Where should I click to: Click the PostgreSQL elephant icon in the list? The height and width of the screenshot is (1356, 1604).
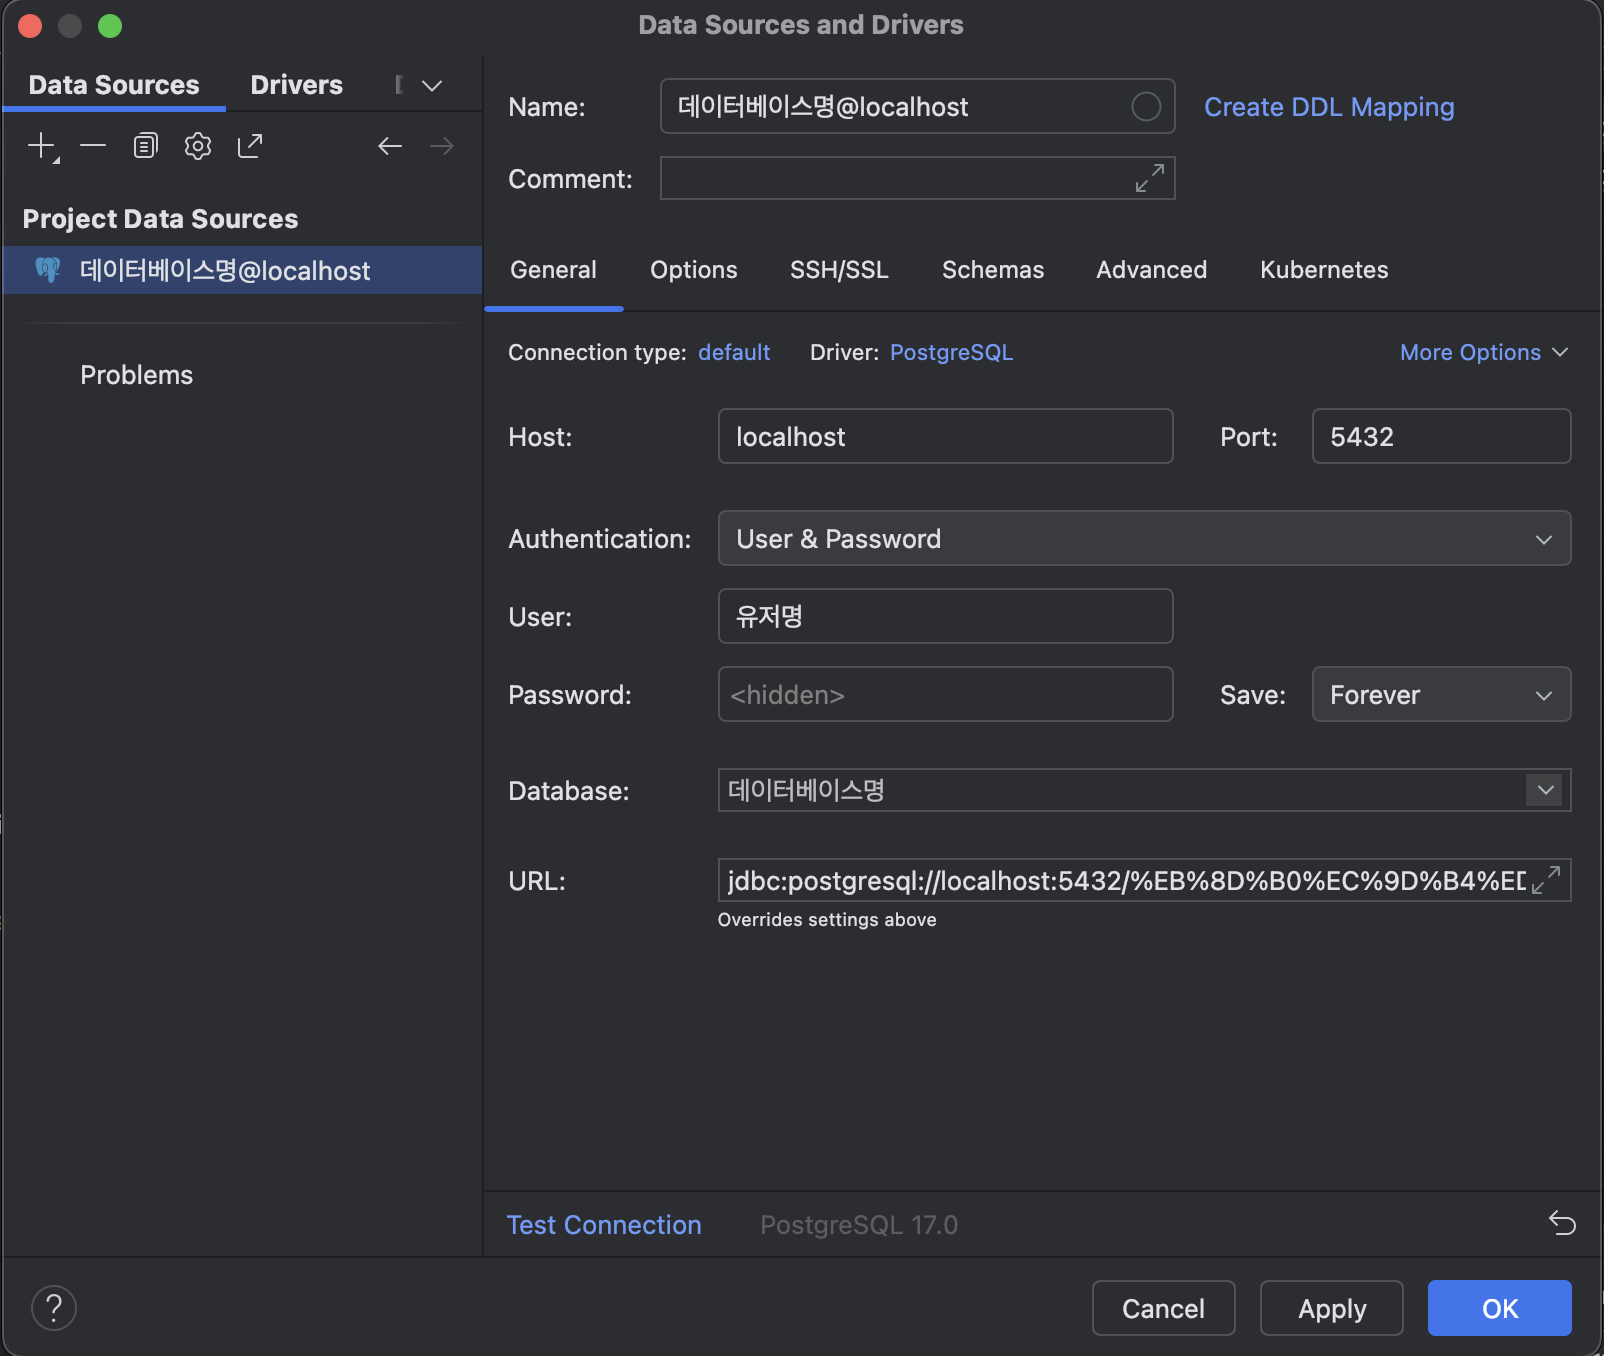point(47,270)
